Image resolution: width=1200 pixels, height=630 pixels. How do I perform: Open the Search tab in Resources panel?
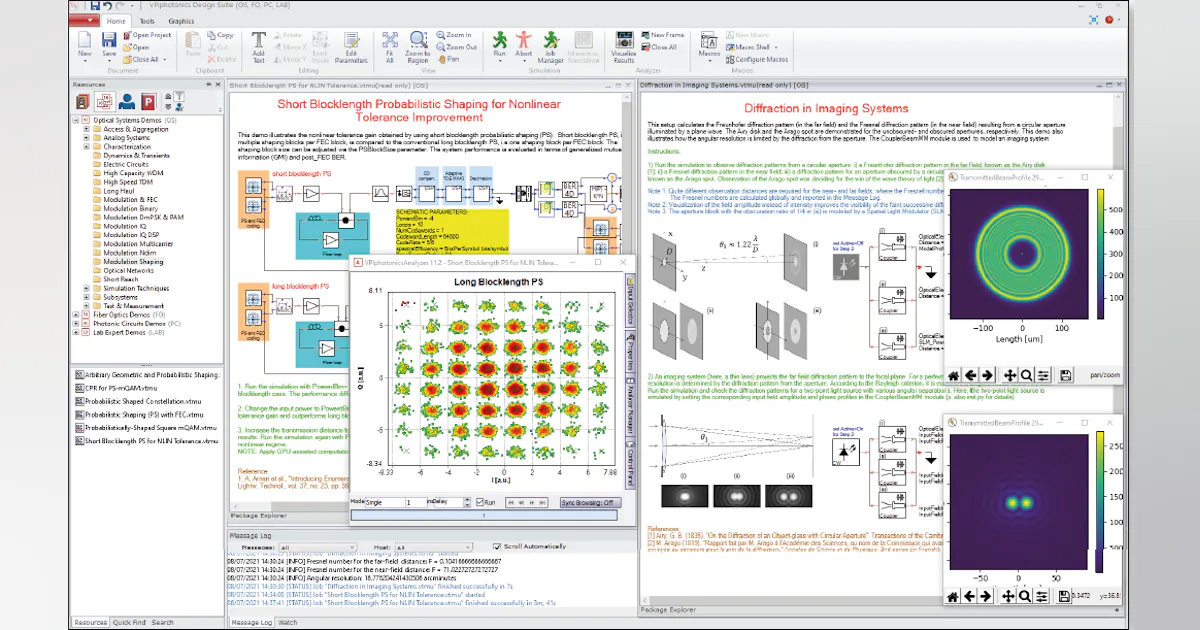click(163, 622)
